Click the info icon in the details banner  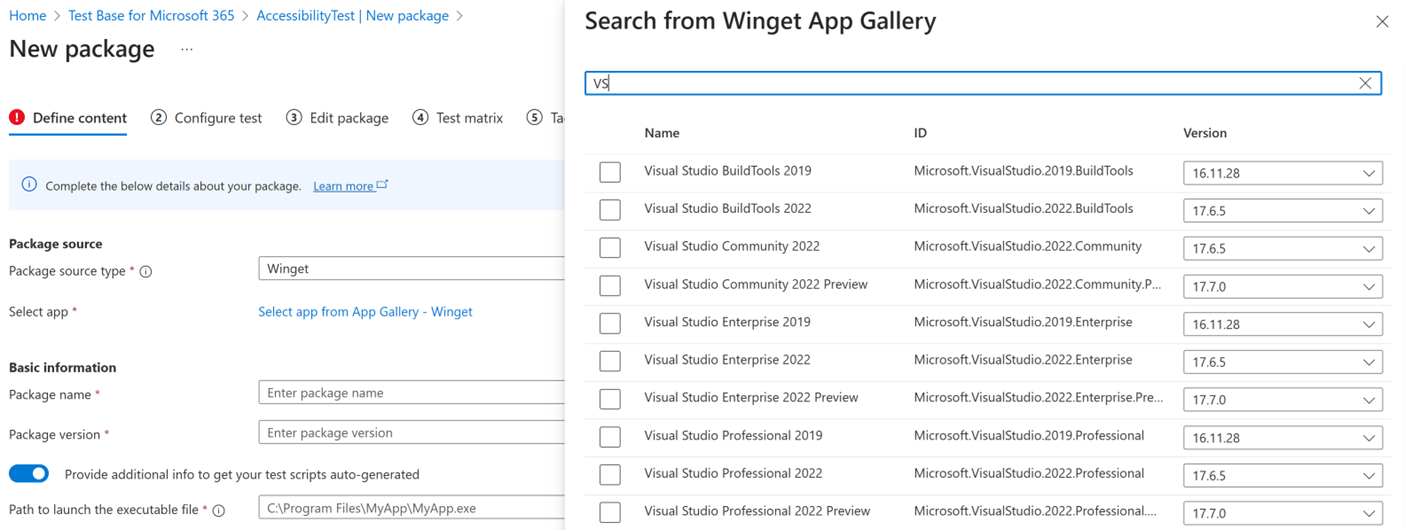point(29,185)
